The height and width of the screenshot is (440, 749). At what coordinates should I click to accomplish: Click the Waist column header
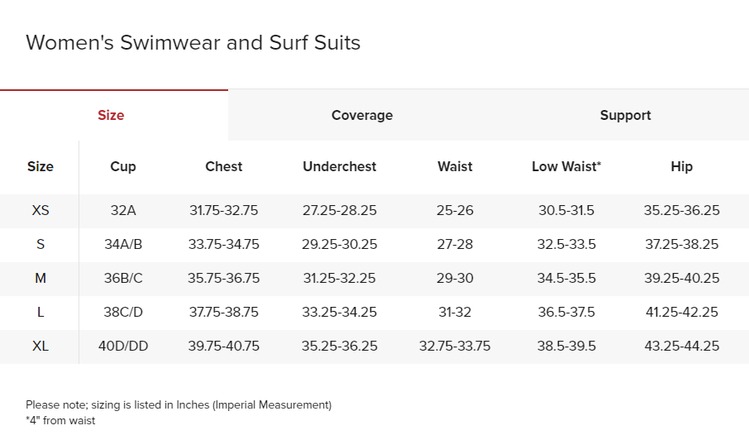coord(455,167)
